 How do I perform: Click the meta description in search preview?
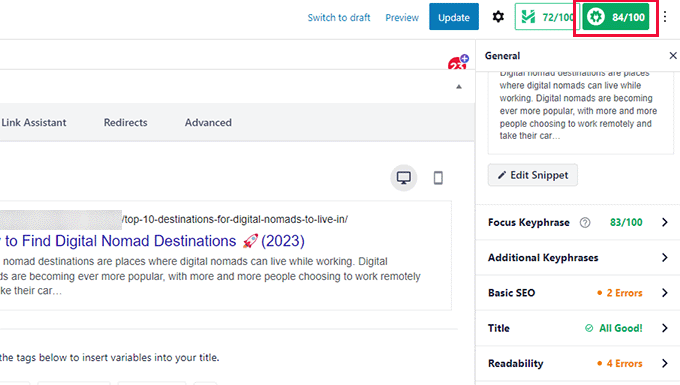210,276
